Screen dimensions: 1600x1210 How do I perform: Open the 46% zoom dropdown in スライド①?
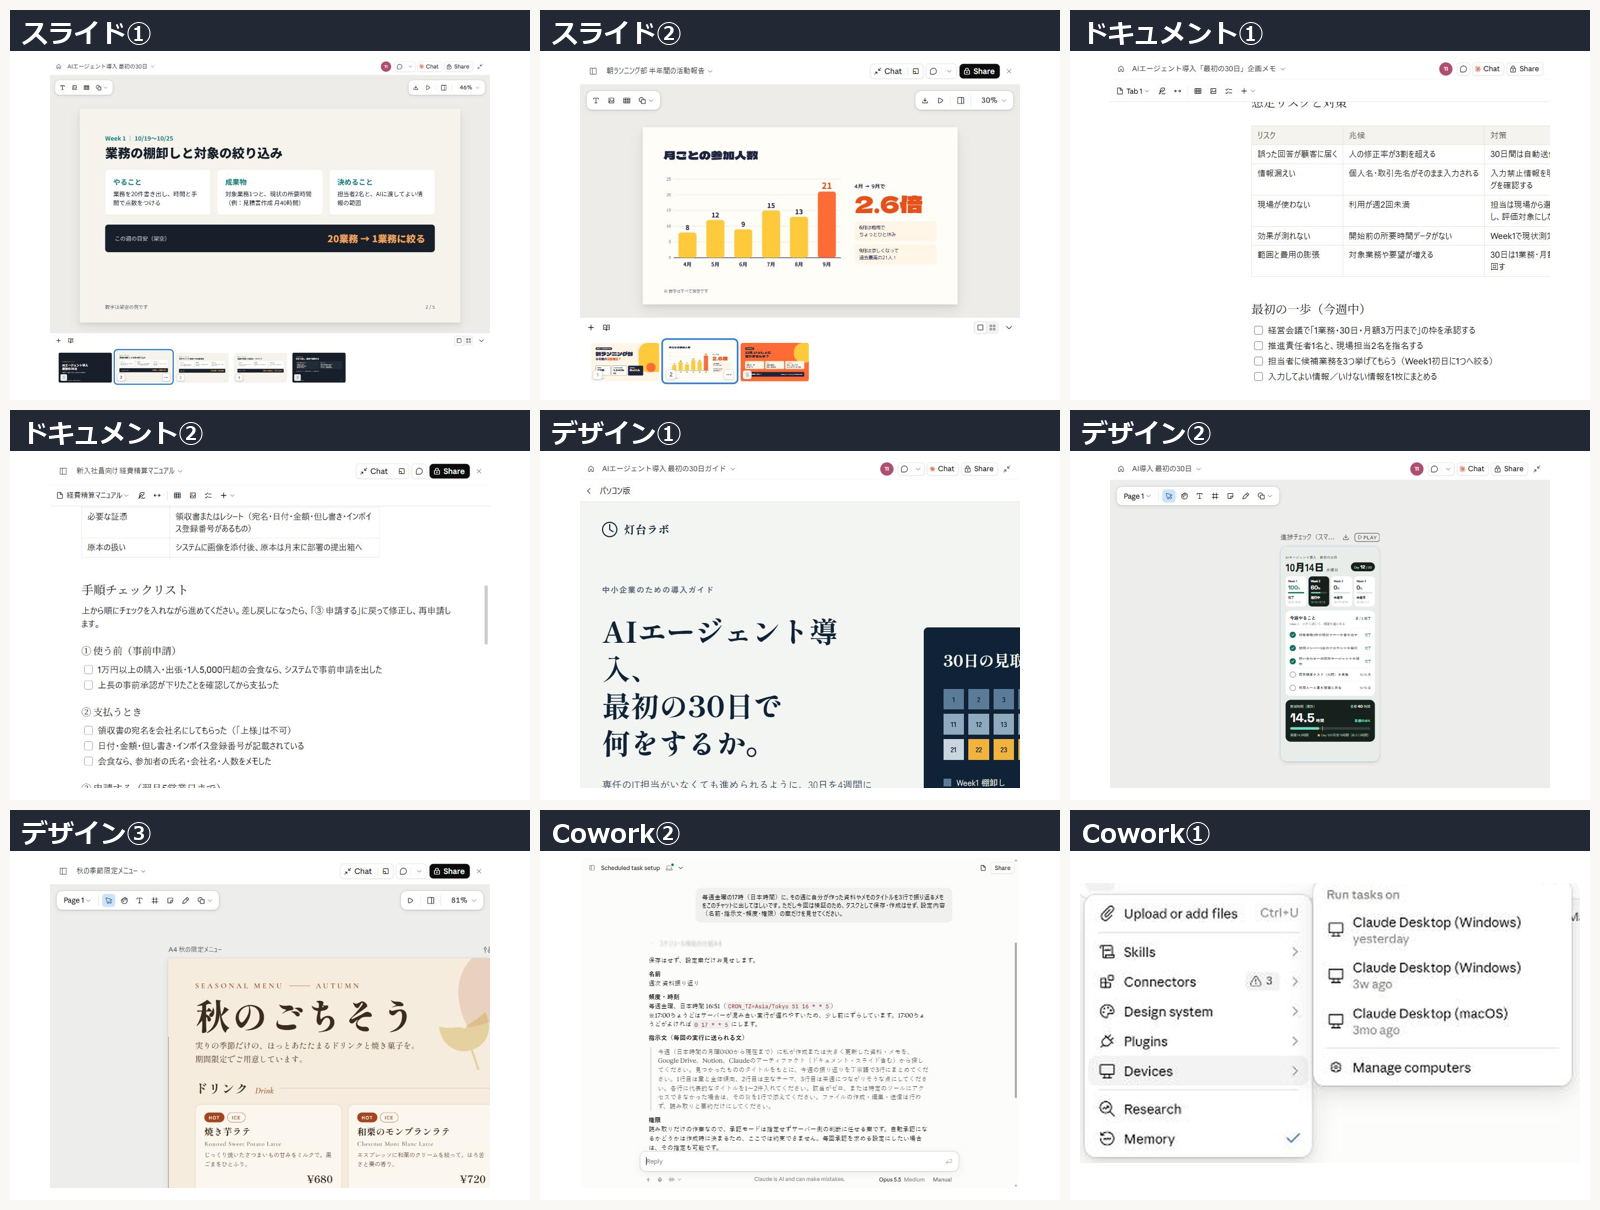click(469, 88)
